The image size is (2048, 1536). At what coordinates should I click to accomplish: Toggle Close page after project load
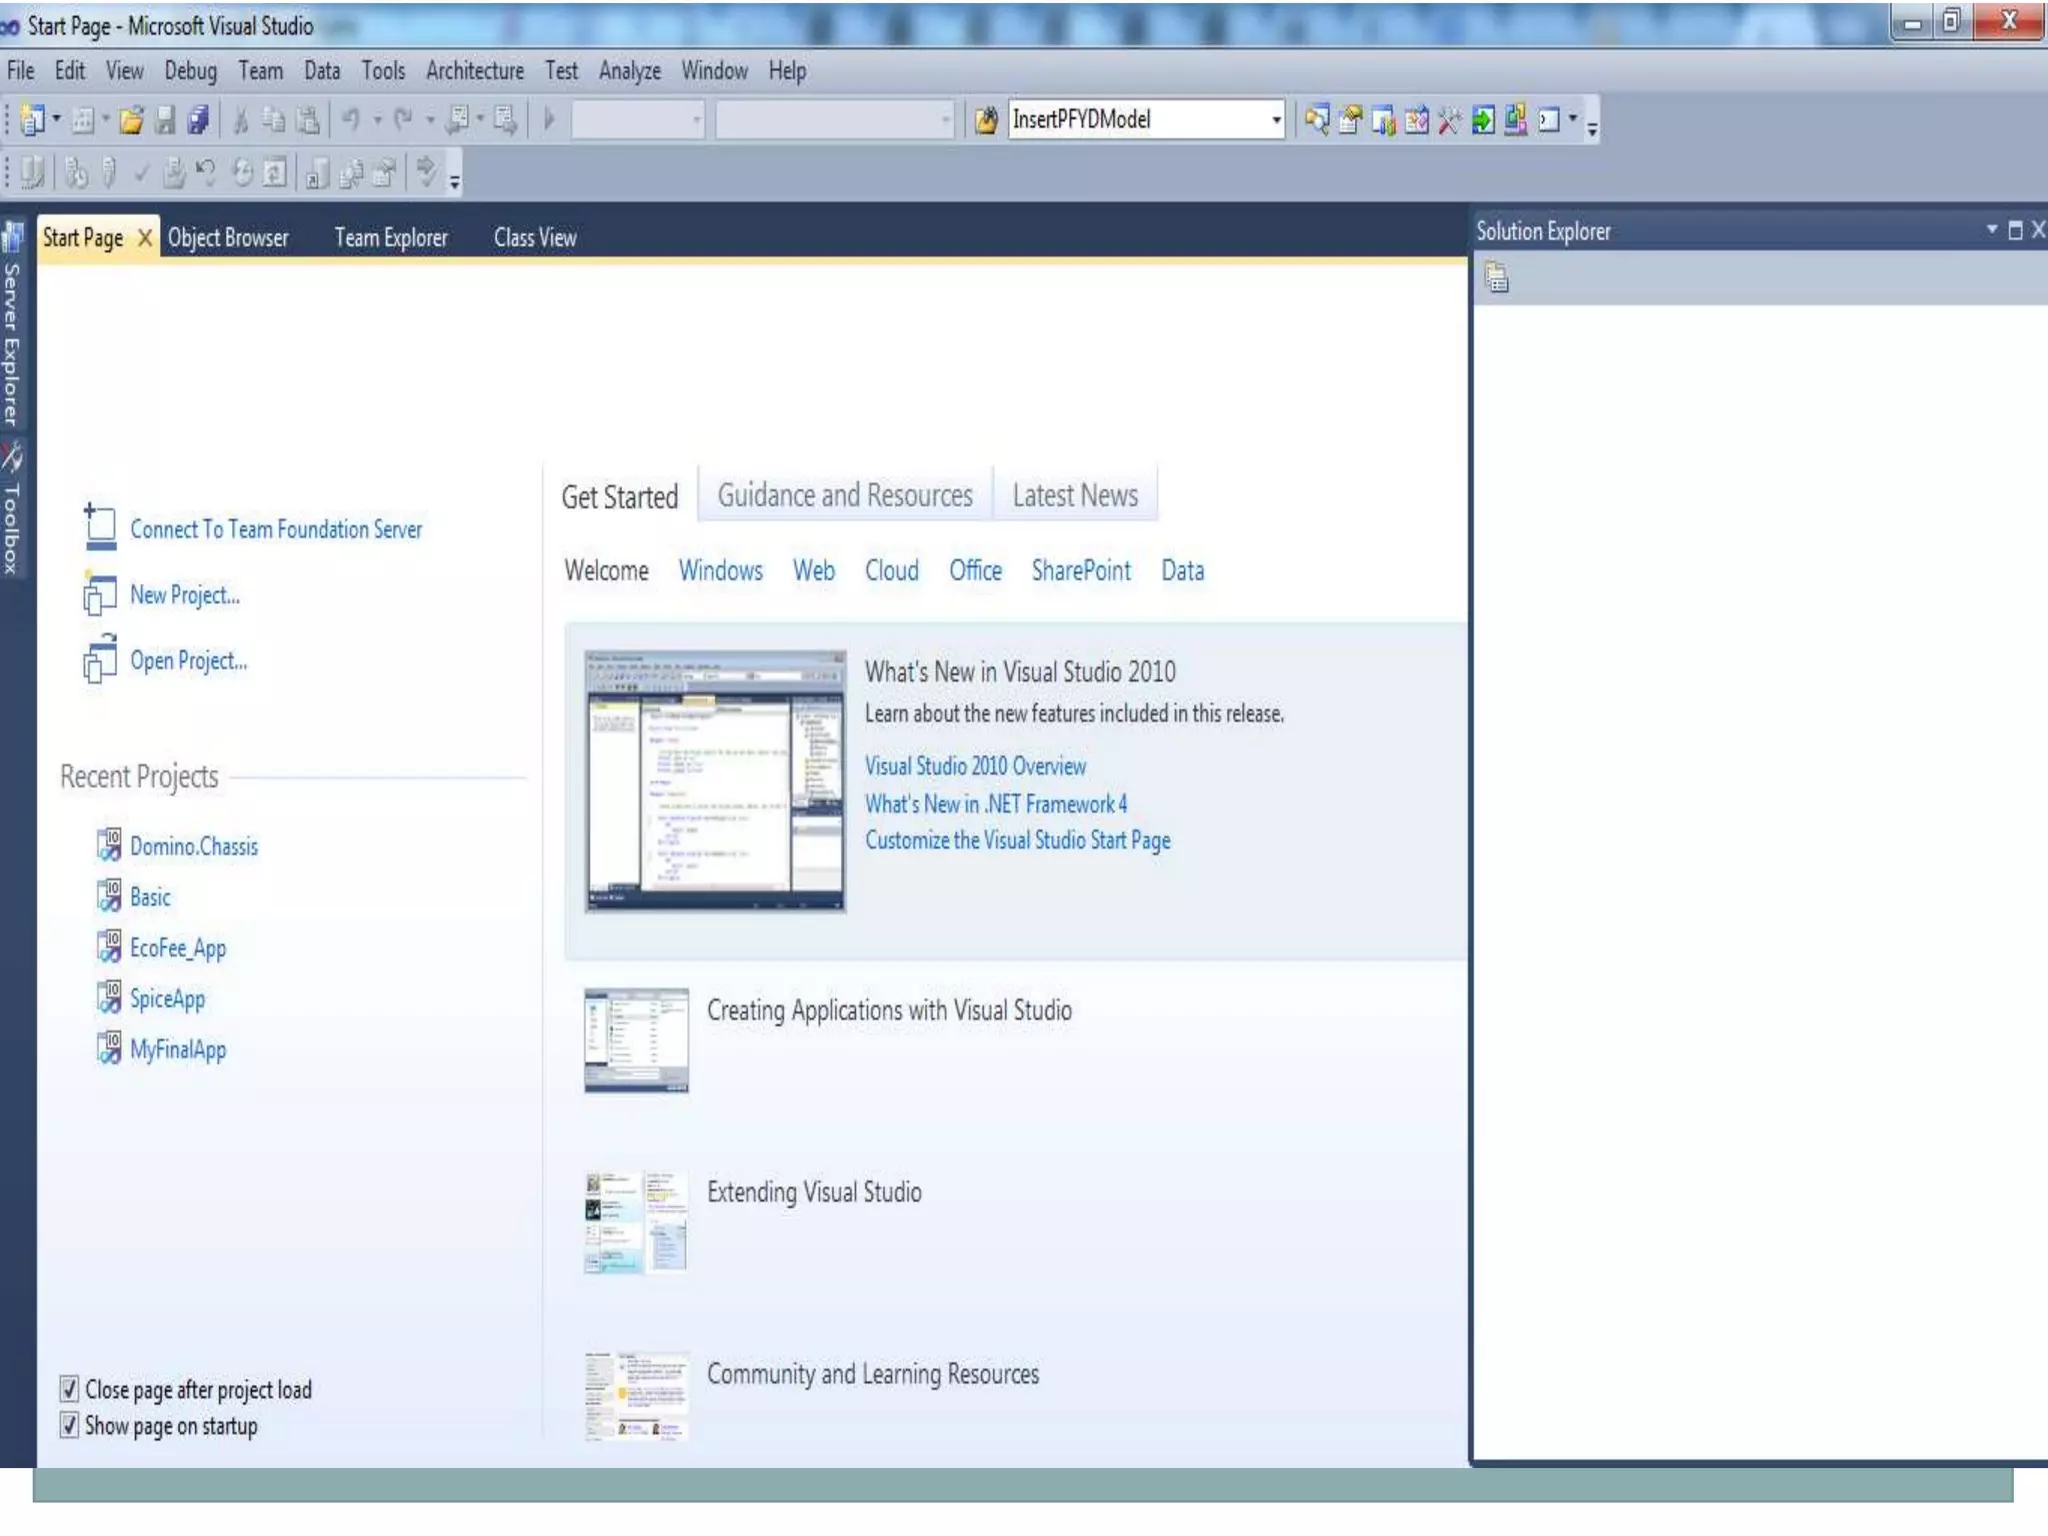[x=69, y=1389]
